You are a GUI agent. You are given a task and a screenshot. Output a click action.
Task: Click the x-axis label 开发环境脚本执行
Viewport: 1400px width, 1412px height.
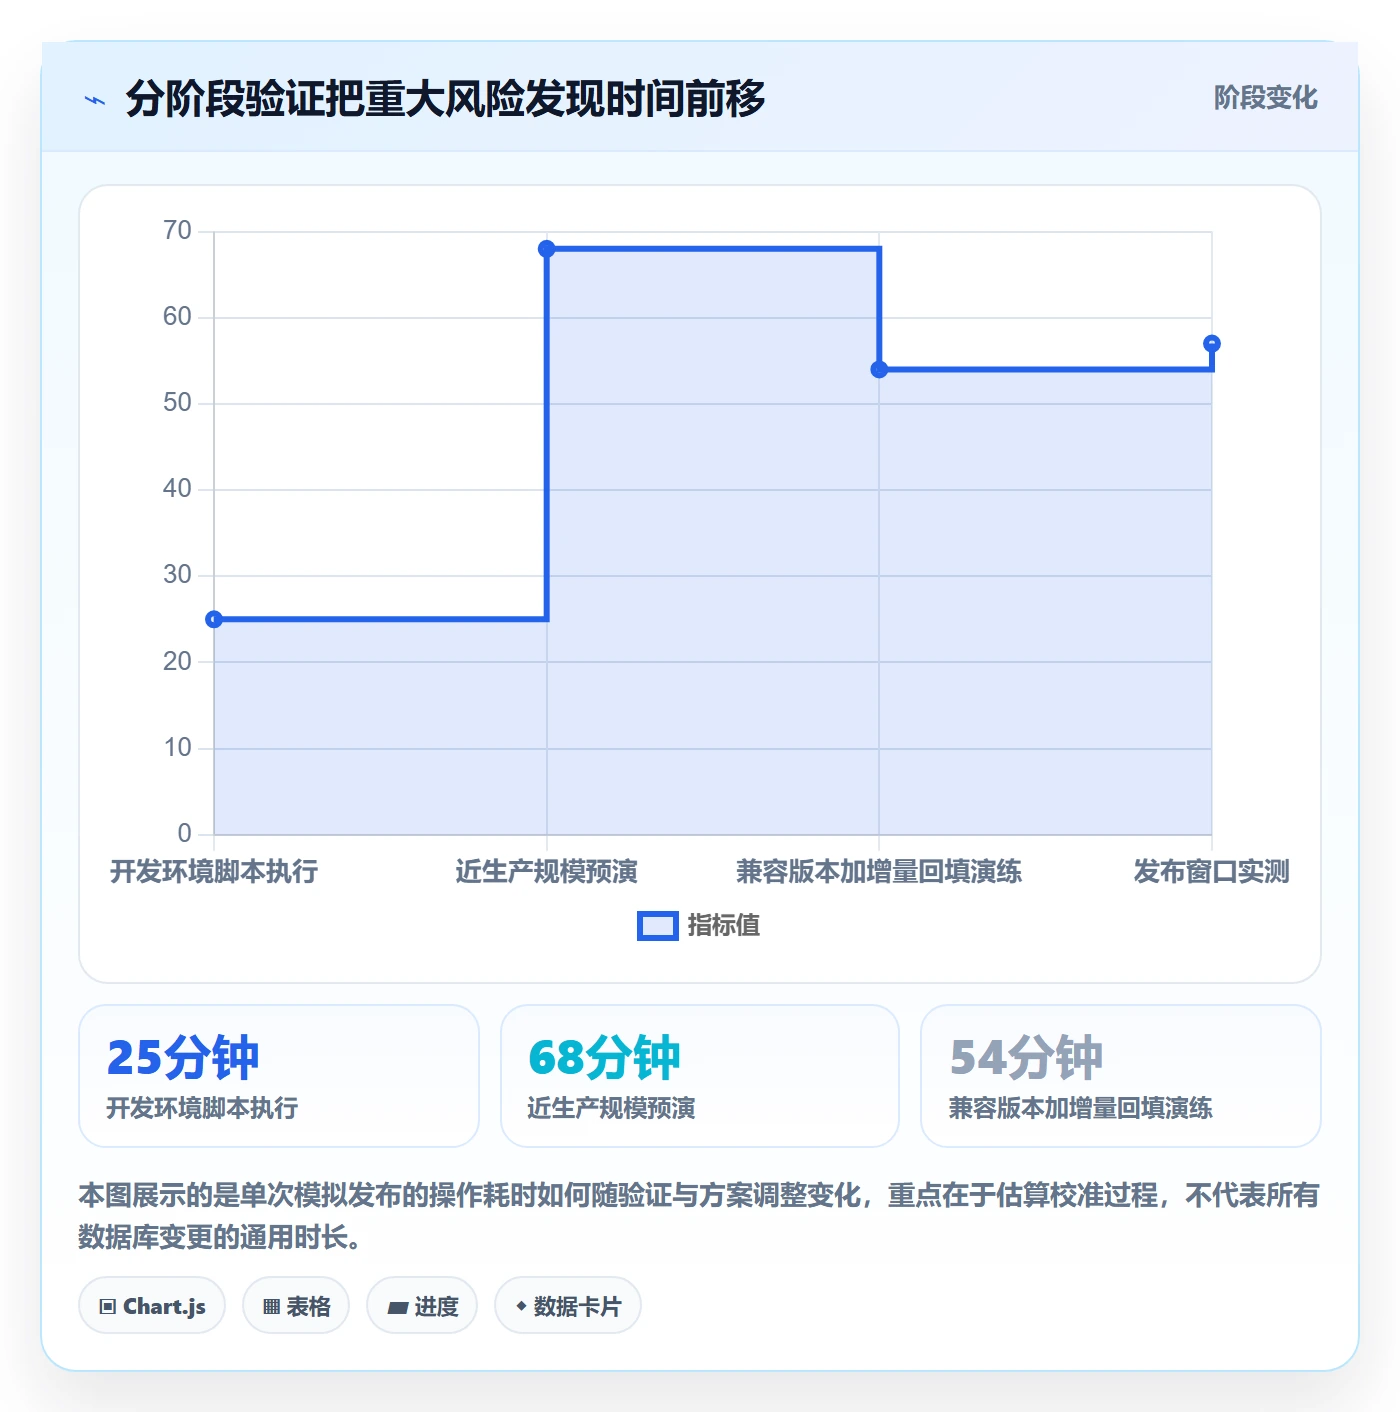pos(214,872)
